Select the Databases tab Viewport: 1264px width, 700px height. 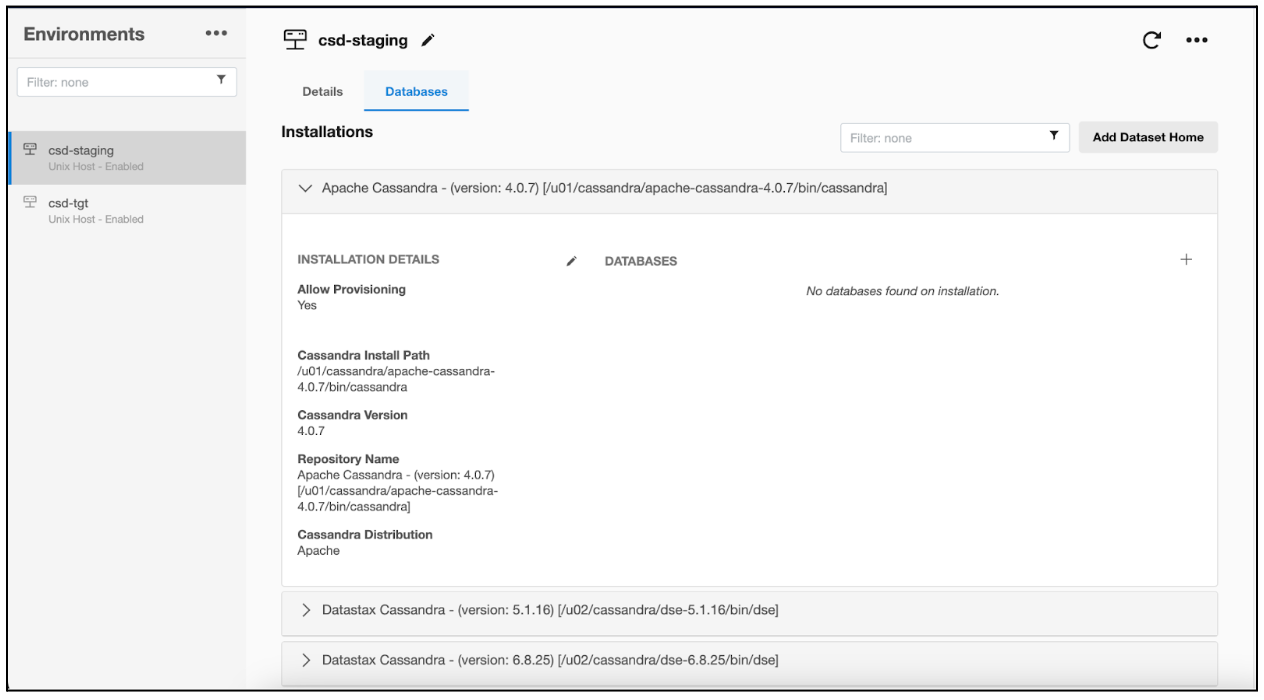point(416,92)
